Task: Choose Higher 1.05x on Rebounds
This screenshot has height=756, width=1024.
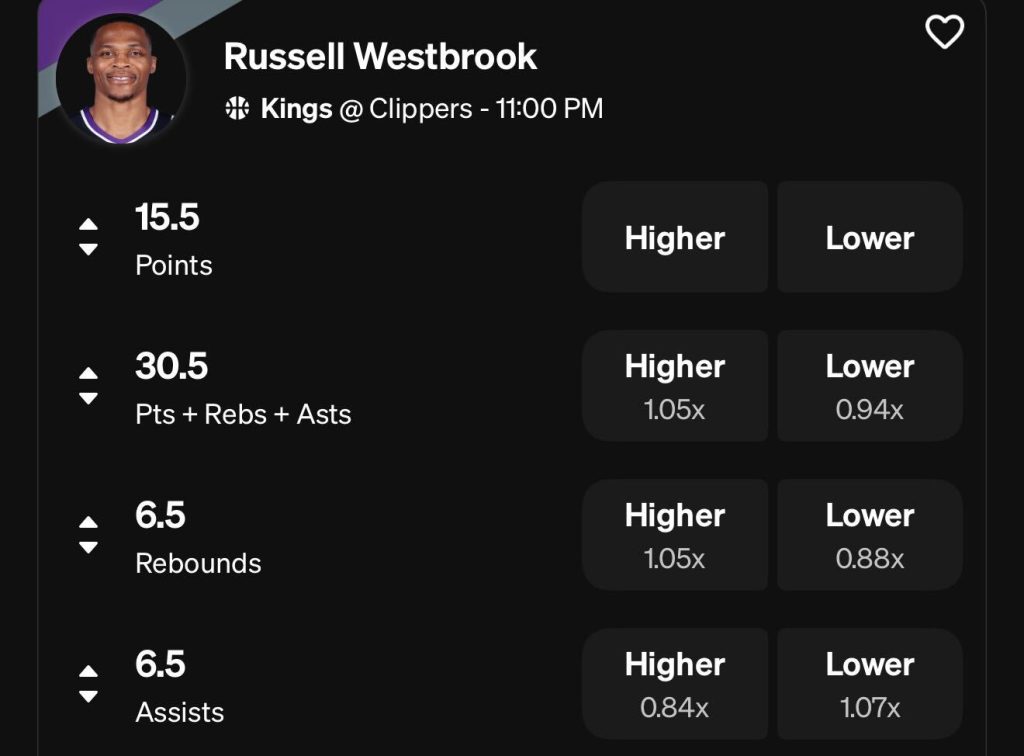Action: [x=675, y=534]
